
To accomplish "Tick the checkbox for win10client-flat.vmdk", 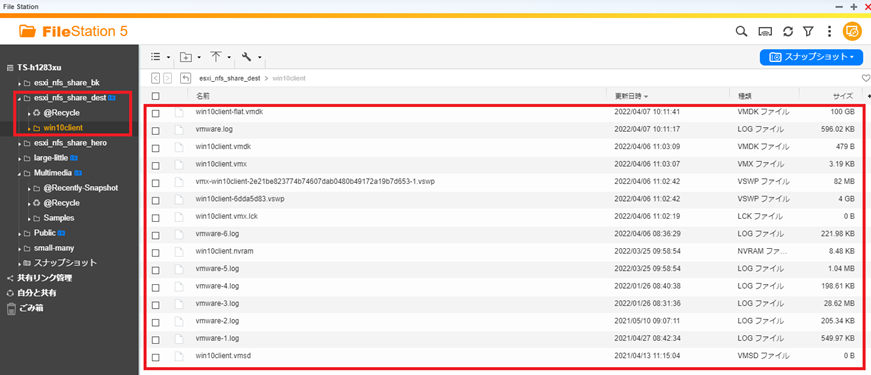I will (x=156, y=113).
